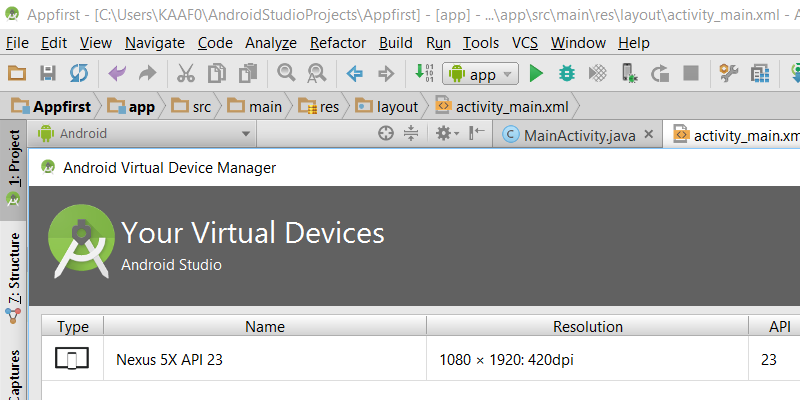800x400 pixels.
Task: Run the app with green play icon
Action: tap(536, 73)
